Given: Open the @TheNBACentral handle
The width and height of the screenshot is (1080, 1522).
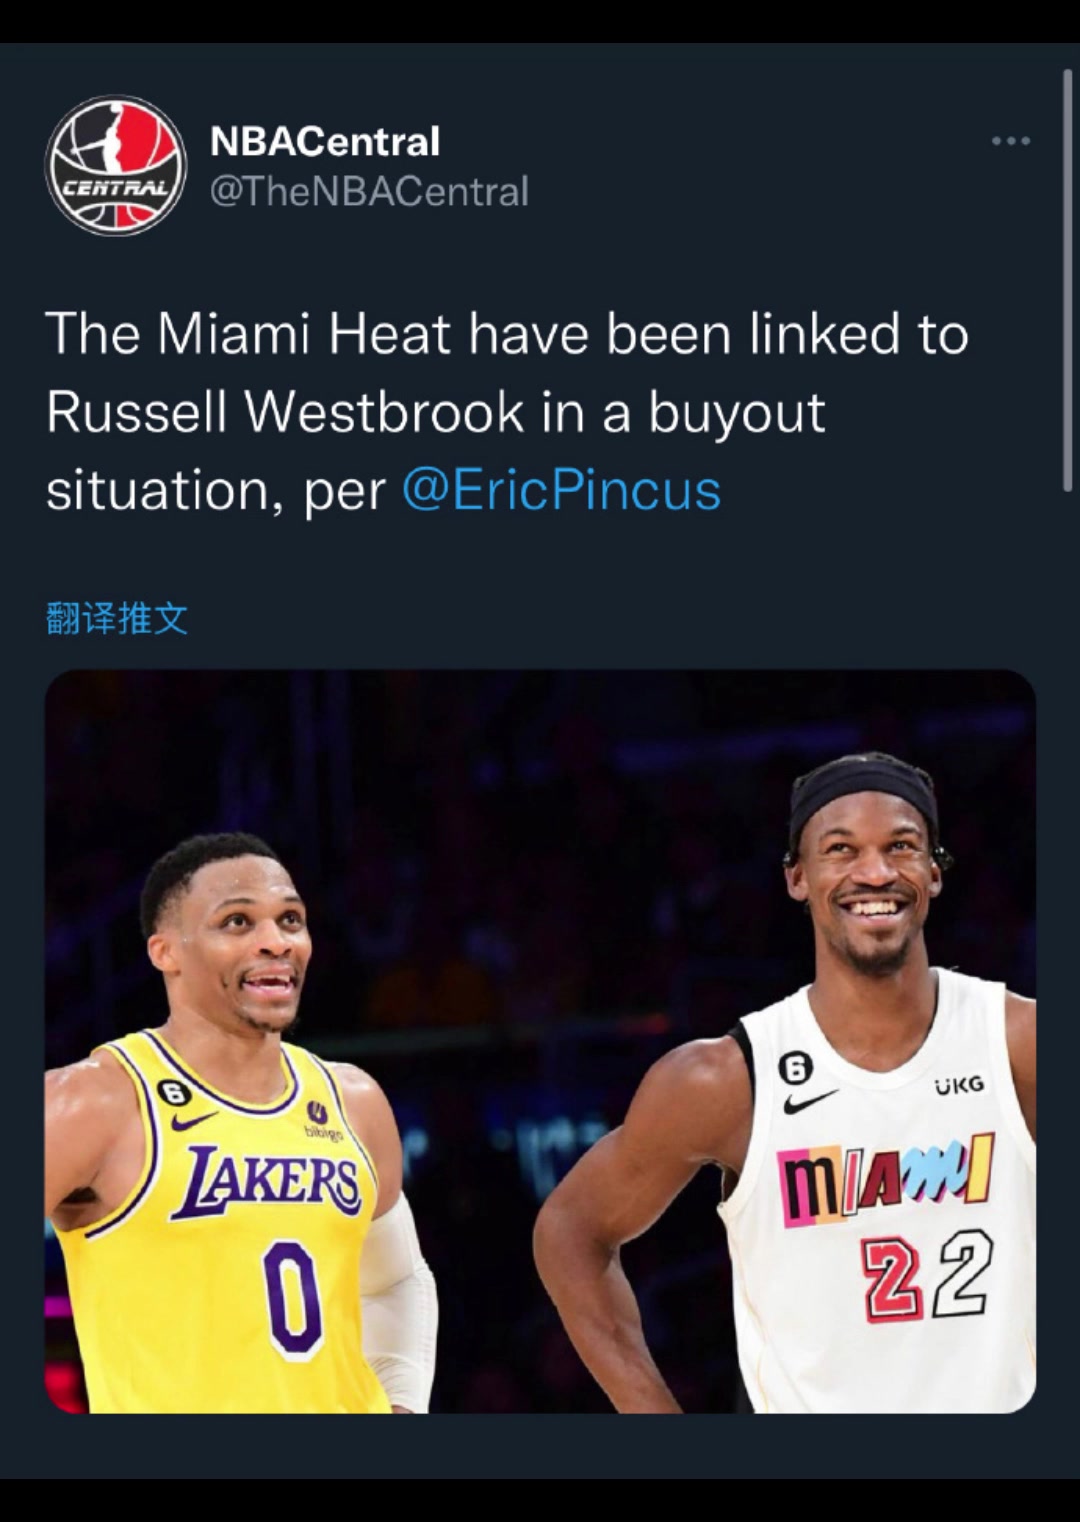Looking at the screenshot, I should (369, 191).
